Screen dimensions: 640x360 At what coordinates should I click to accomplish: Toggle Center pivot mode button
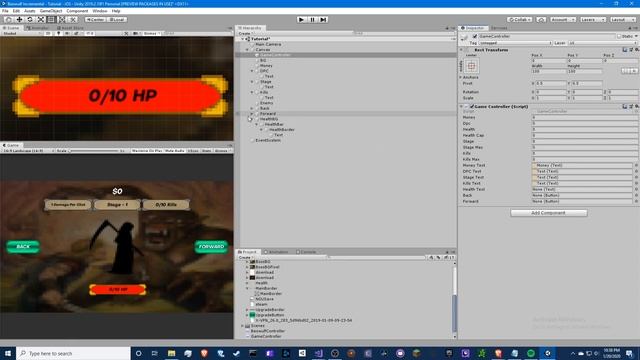click(95, 20)
